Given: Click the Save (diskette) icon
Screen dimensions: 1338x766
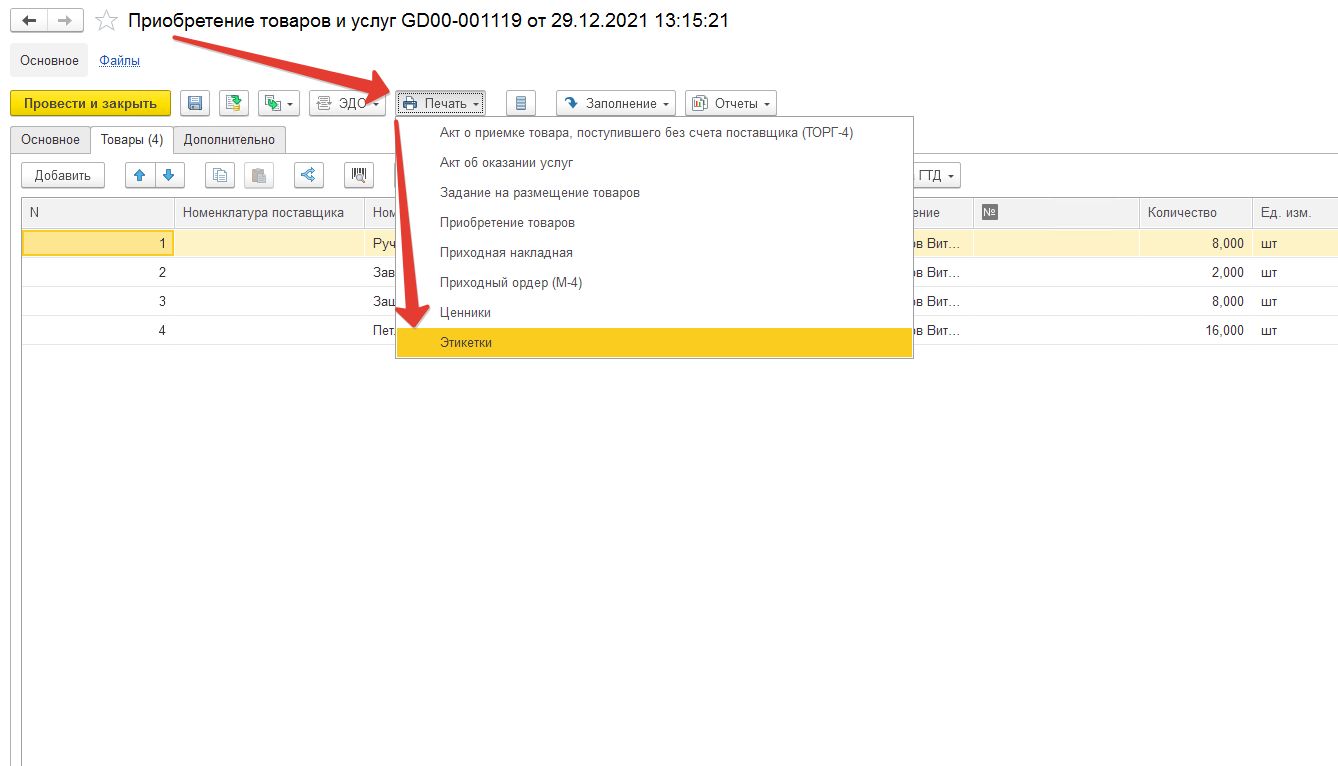Looking at the screenshot, I should click(x=195, y=103).
